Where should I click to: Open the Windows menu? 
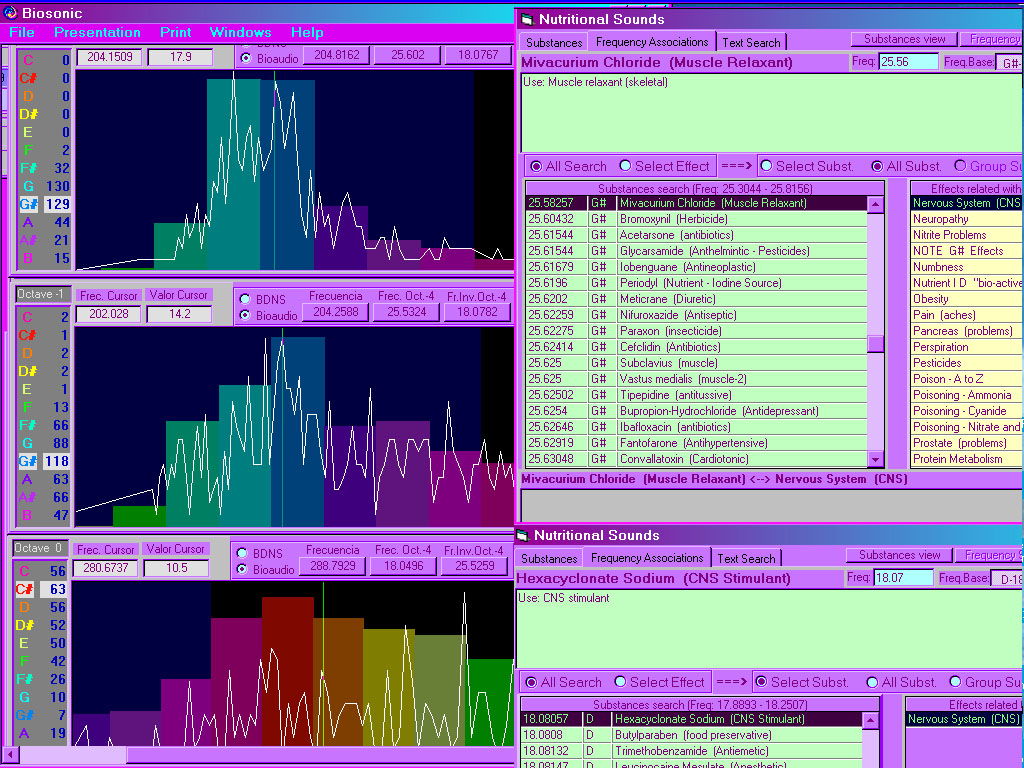[x=240, y=32]
